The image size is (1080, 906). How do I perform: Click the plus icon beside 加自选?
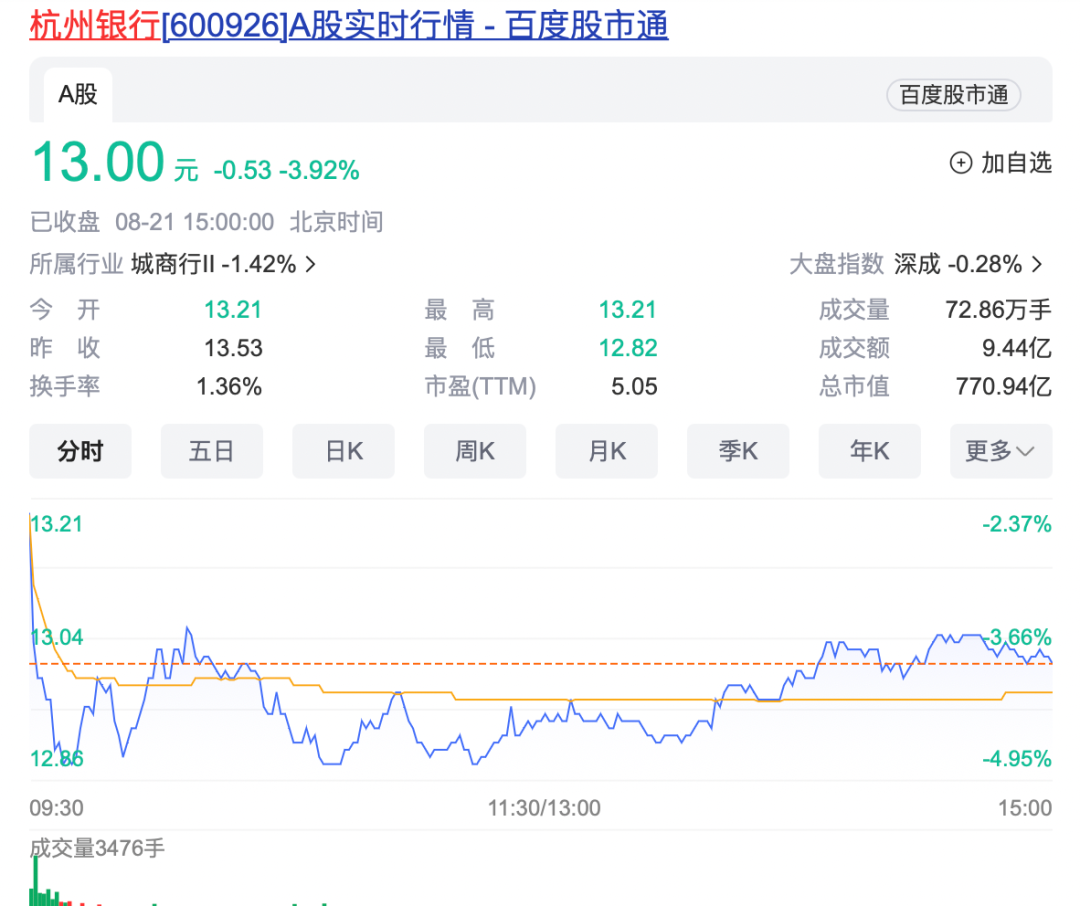click(961, 163)
